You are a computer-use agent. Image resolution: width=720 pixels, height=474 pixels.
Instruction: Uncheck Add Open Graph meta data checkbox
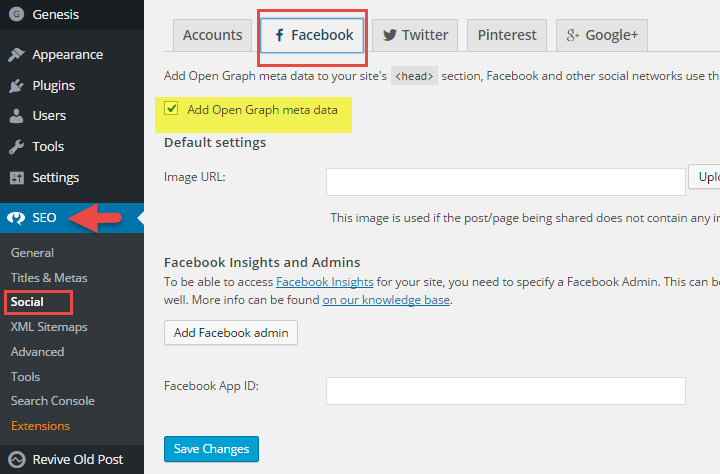click(171, 109)
